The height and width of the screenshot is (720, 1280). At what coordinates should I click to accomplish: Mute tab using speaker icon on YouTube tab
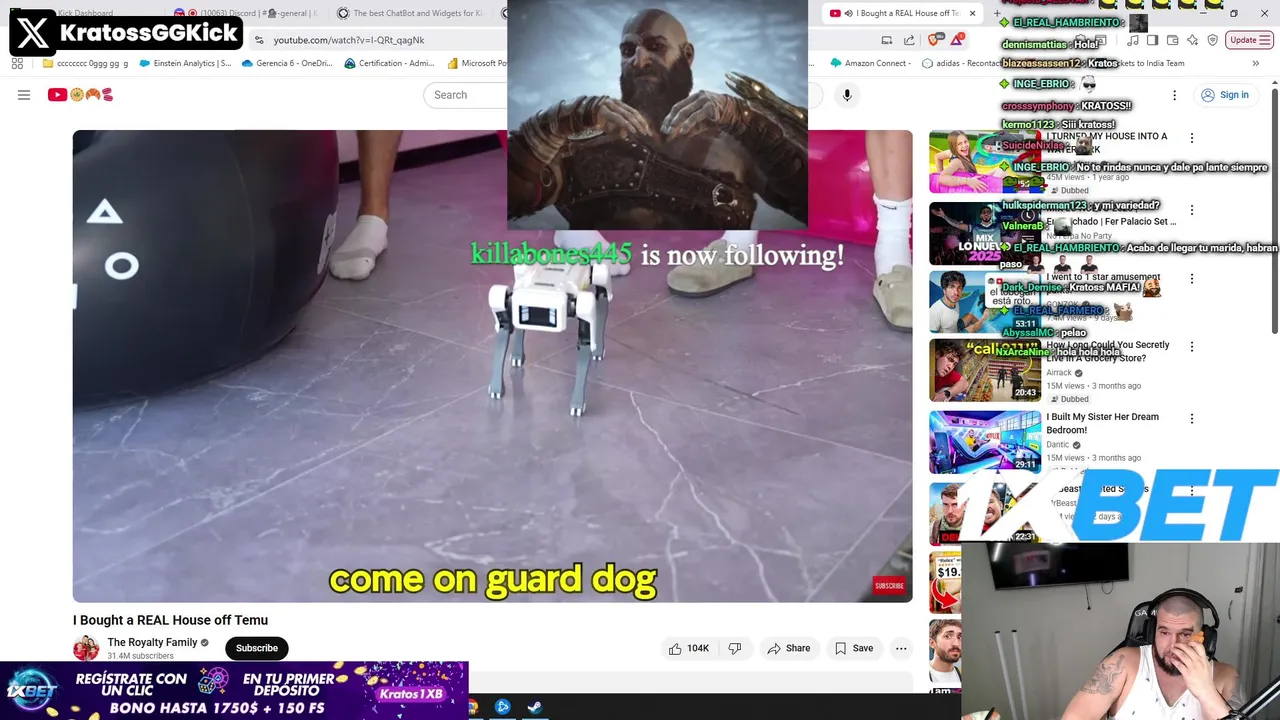tap(848, 13)
